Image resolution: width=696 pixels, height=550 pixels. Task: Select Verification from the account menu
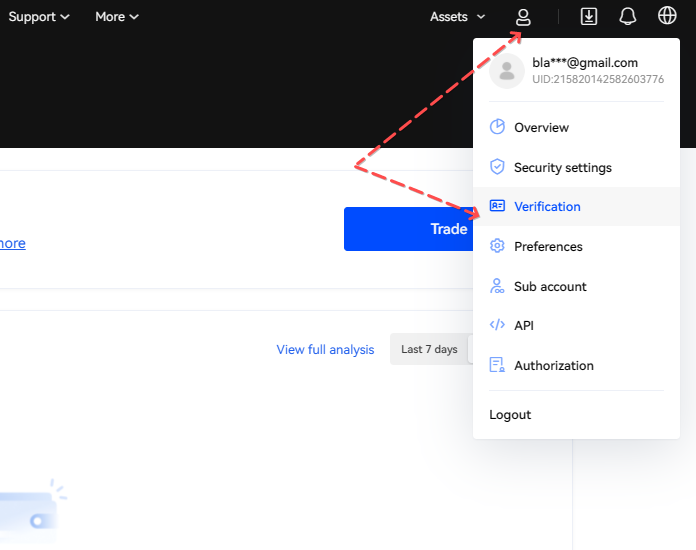point(547,206)
